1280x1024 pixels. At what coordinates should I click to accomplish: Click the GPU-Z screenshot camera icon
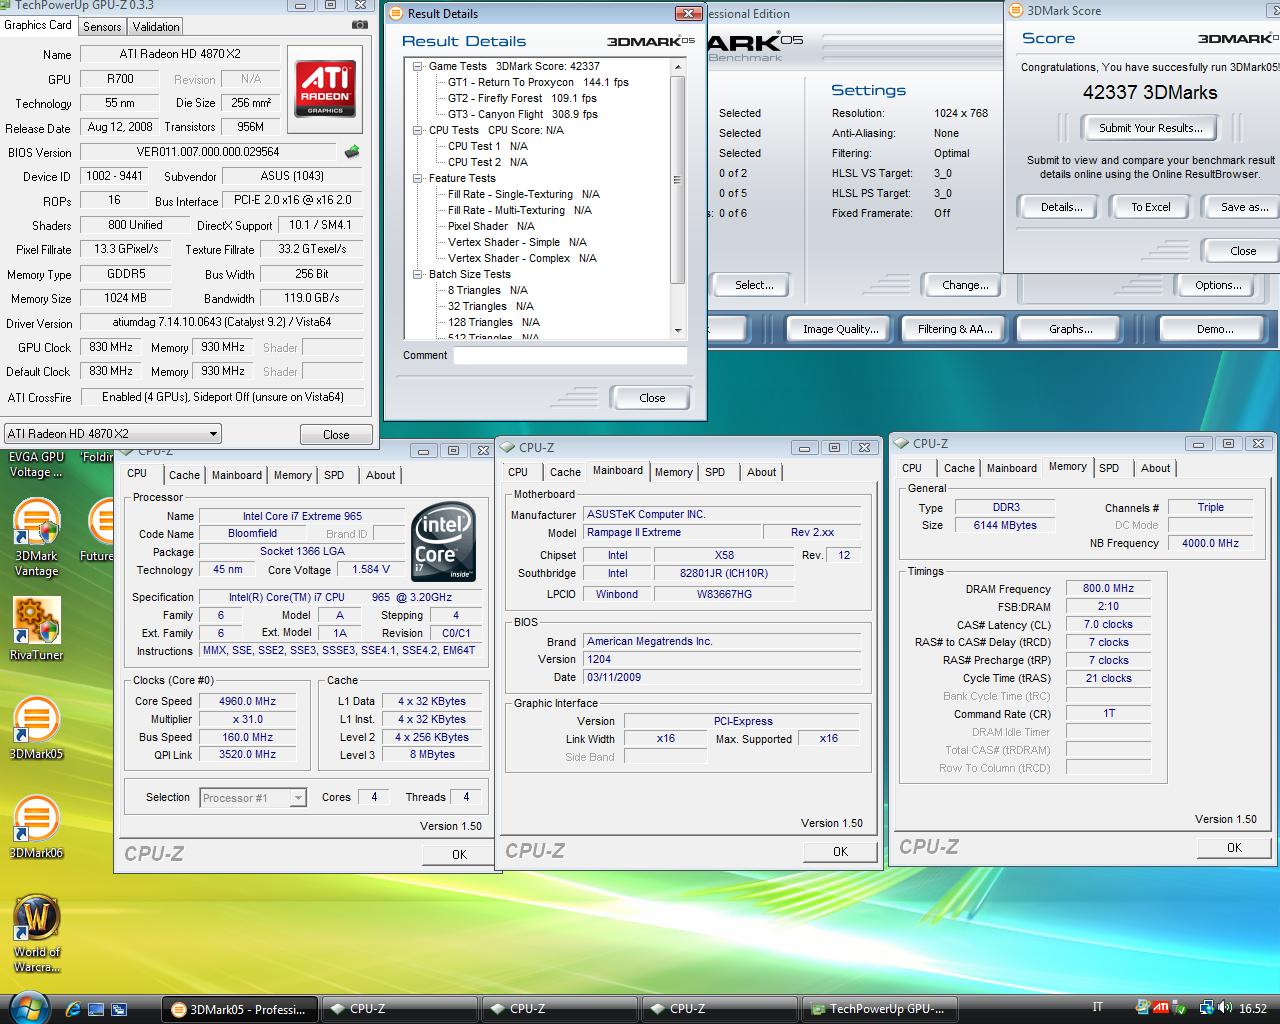(360, 25)
